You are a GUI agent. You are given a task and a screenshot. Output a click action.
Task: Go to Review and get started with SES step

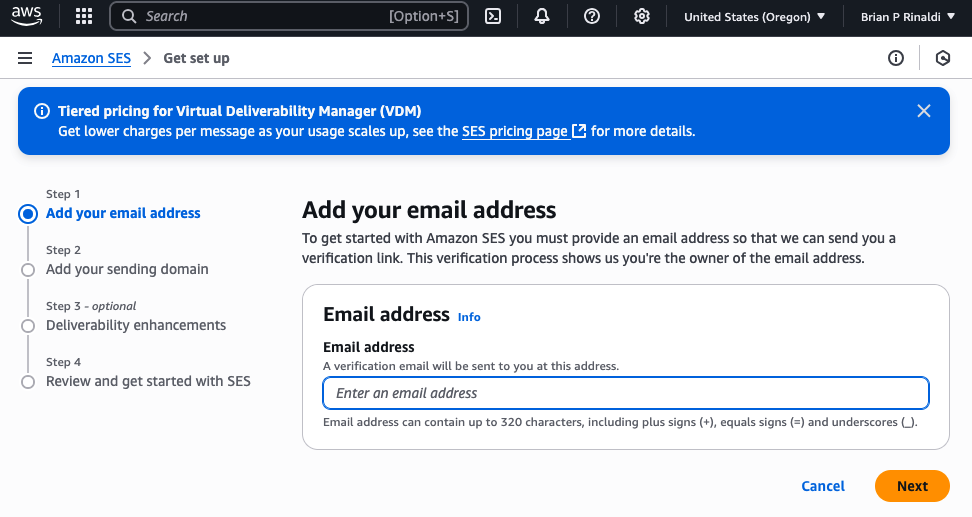click(148, 381)
